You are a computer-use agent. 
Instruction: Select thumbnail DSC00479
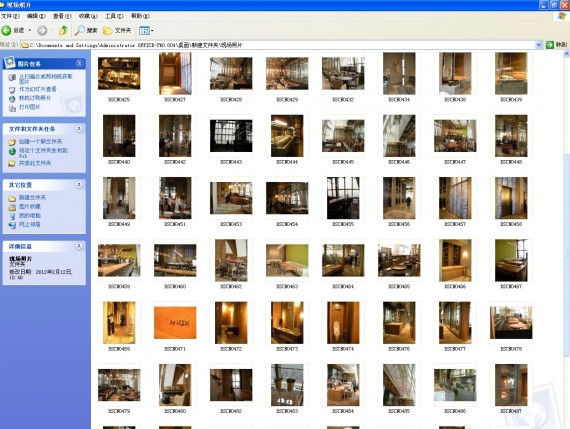119,385
